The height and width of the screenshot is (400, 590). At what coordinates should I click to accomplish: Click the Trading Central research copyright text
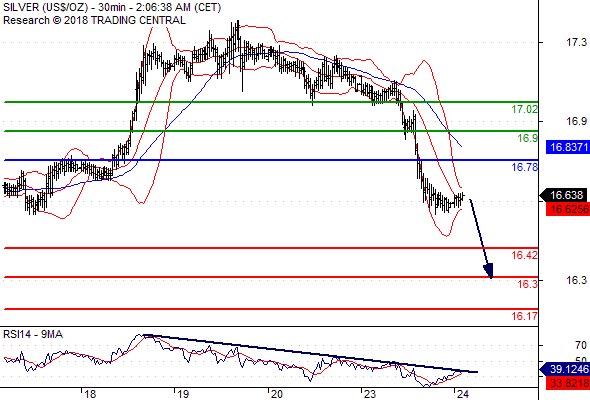click(x=94, y=20)
